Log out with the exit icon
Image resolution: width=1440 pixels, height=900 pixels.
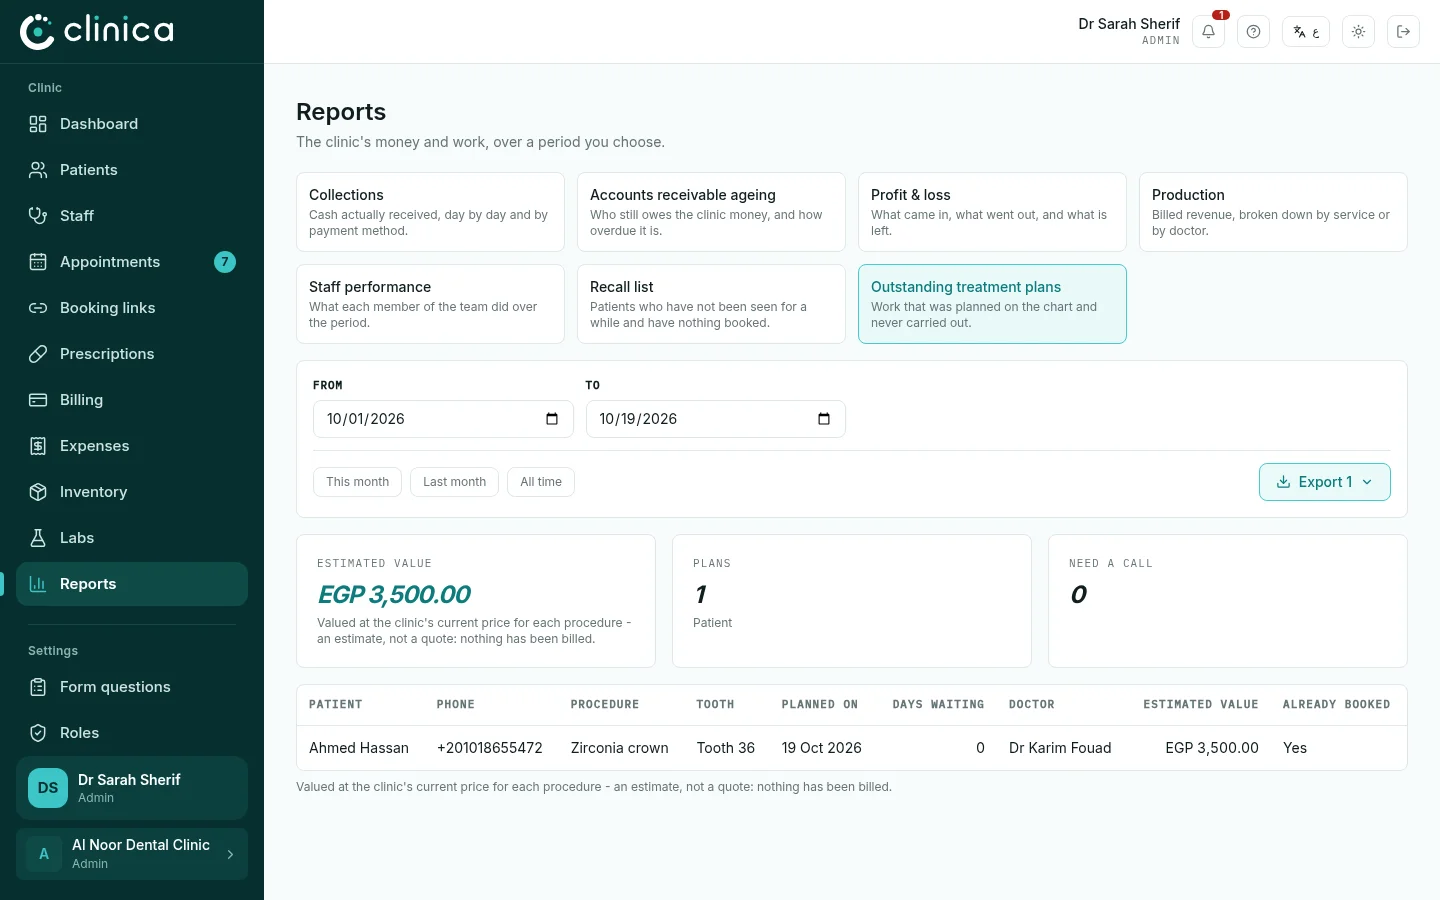point(1403,32)
